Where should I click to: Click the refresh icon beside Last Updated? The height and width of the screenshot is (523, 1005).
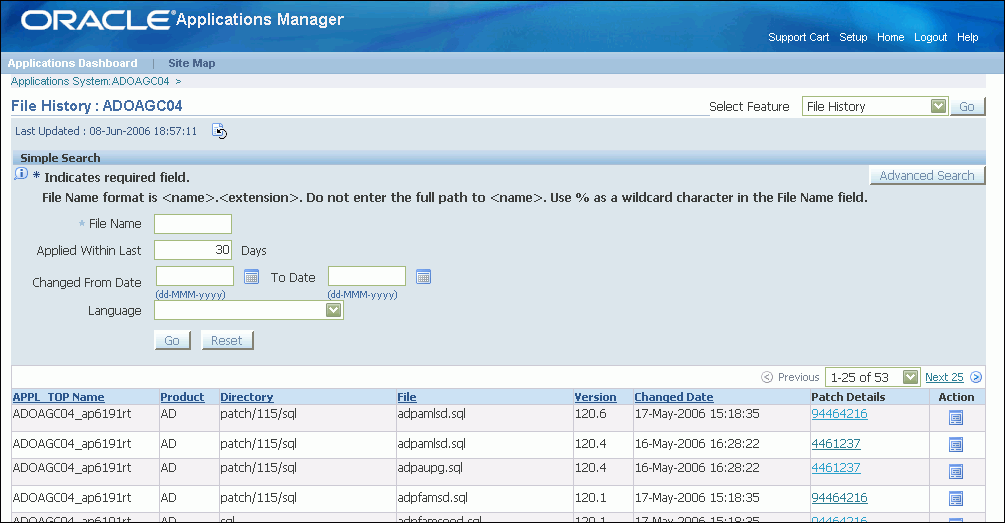click(x=219, y=131)
